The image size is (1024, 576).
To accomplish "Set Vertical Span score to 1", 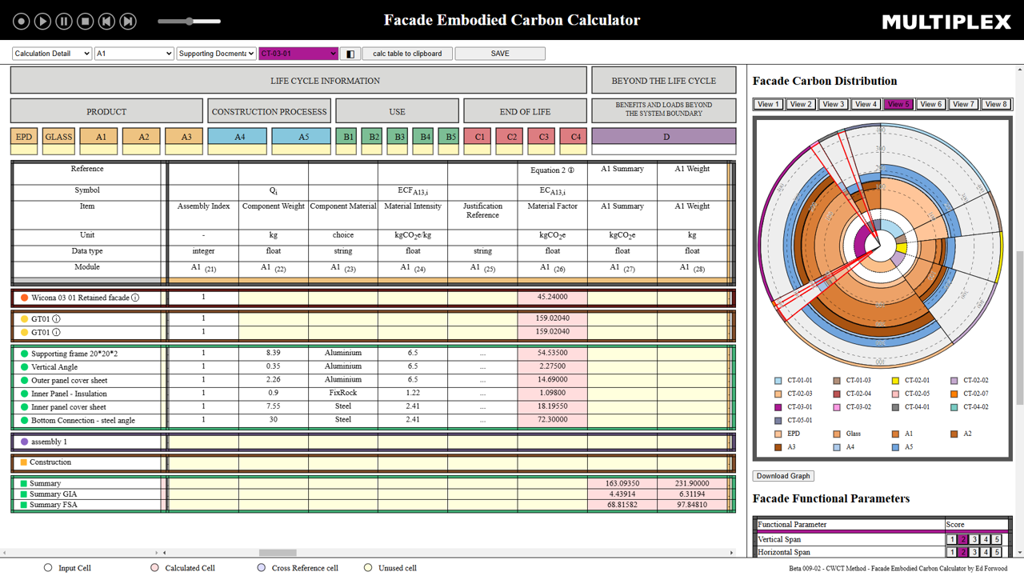I will [952, 539].
